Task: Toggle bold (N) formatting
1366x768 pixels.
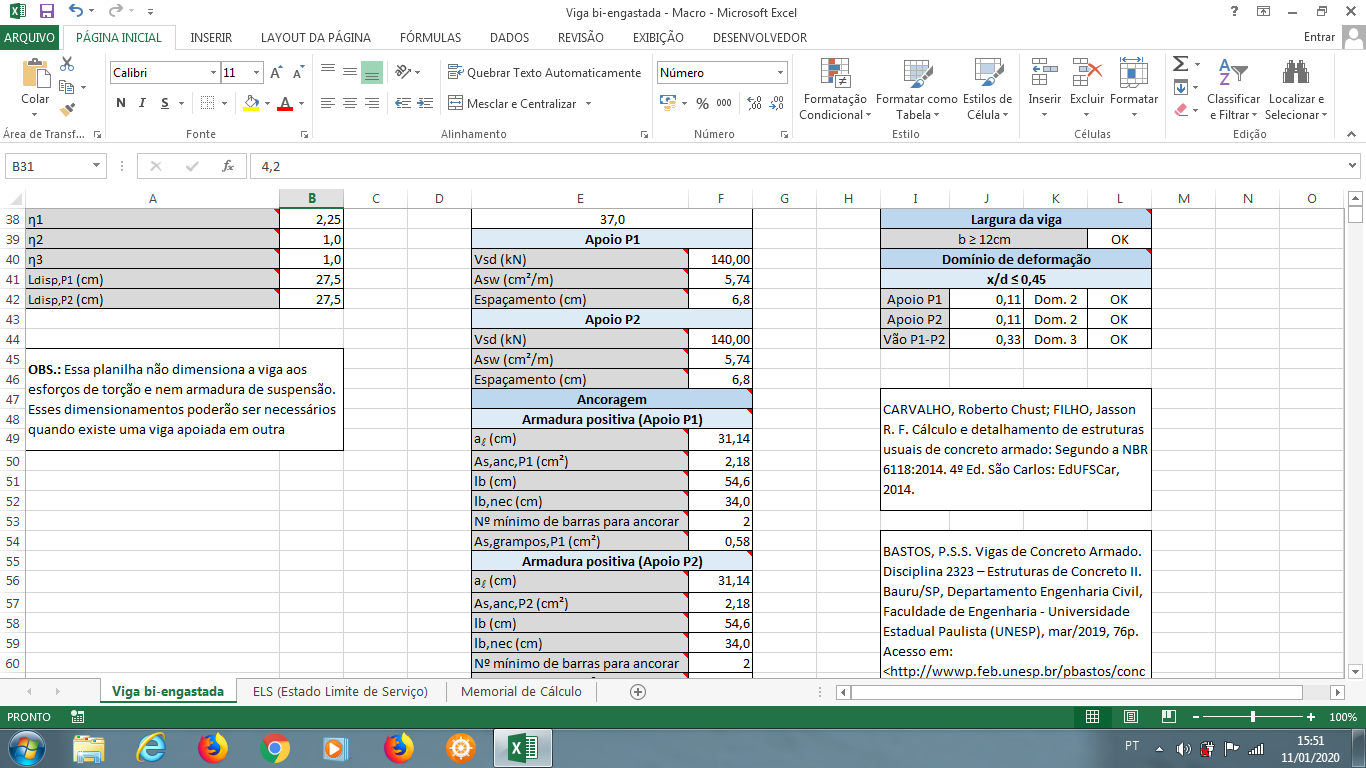Action: point(121,103)
